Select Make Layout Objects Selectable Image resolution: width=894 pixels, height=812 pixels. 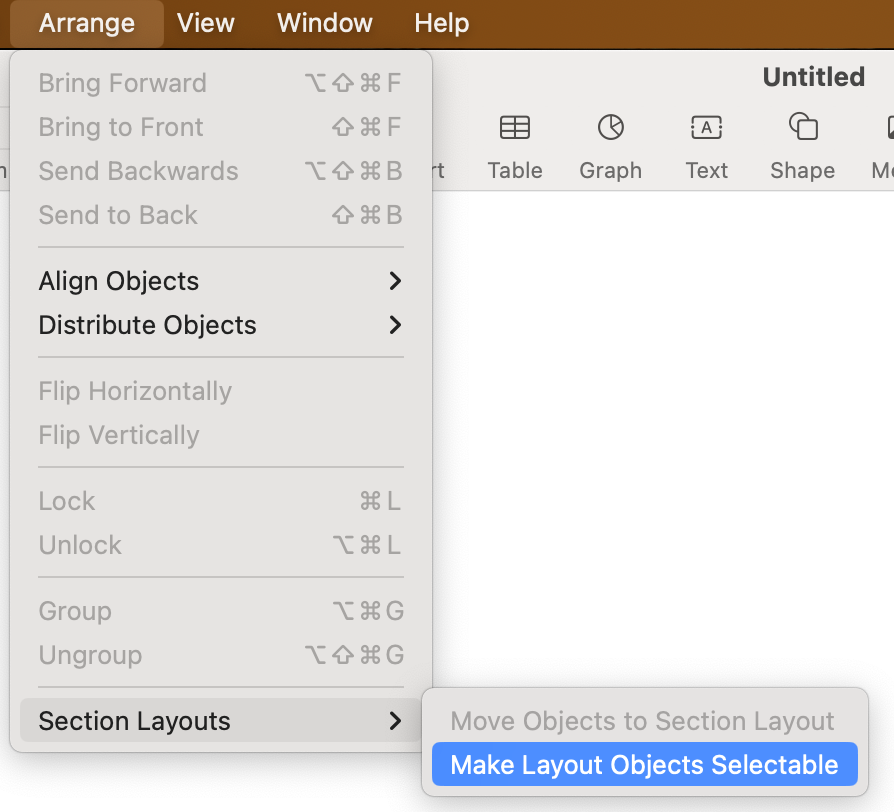pos(644,765)
